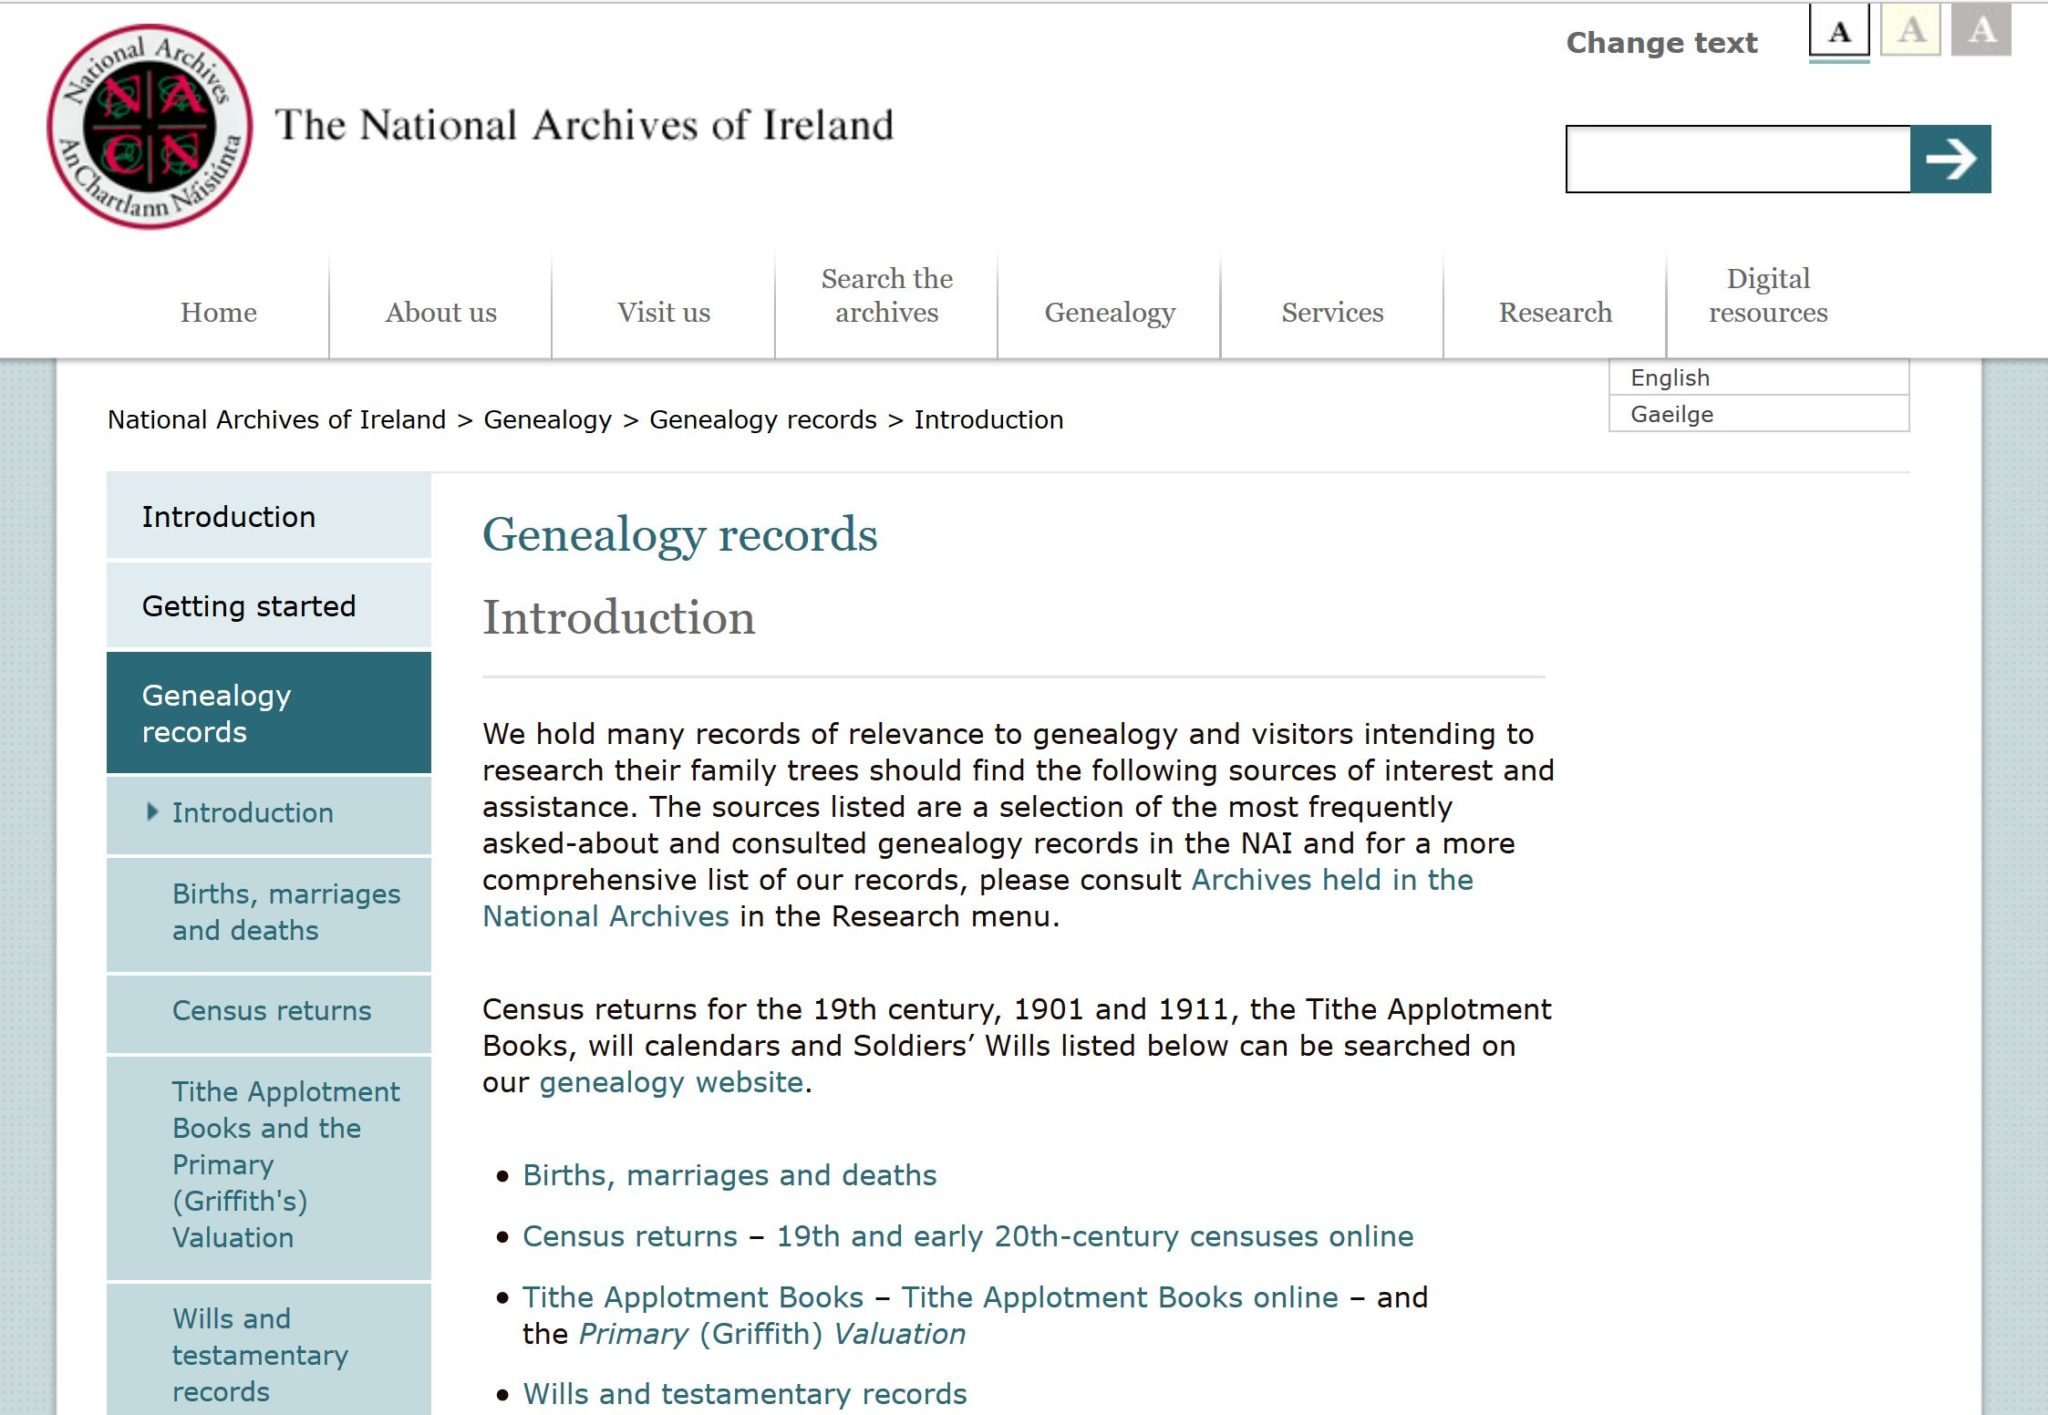This screenshot has height=1415, width=2048.
Task: Switch language to Gaeilge
Action: click(1759, 414)
